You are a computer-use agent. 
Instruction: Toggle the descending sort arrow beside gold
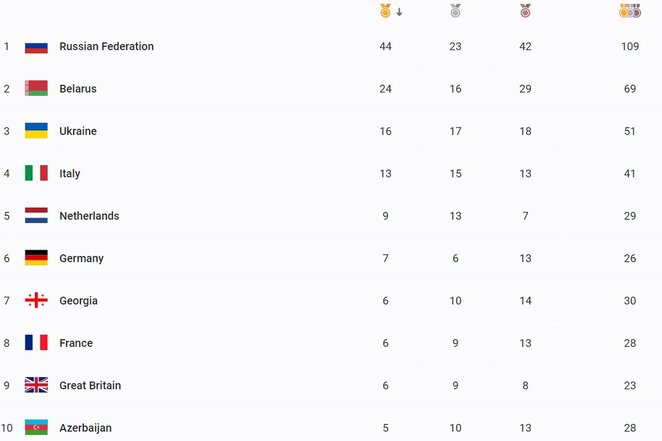399,13
